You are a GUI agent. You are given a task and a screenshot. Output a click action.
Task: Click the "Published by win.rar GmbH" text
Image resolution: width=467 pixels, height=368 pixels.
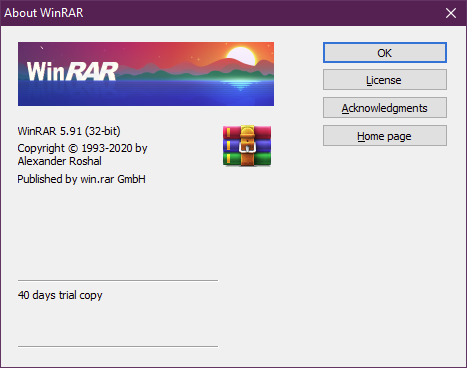(x=82, y=179)
